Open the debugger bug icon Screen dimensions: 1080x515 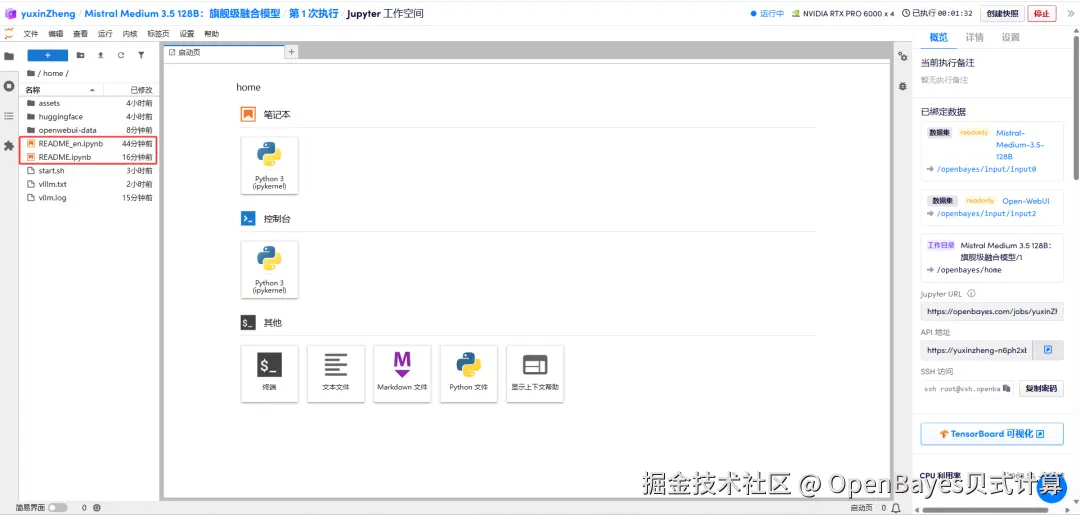pos(902,86)
